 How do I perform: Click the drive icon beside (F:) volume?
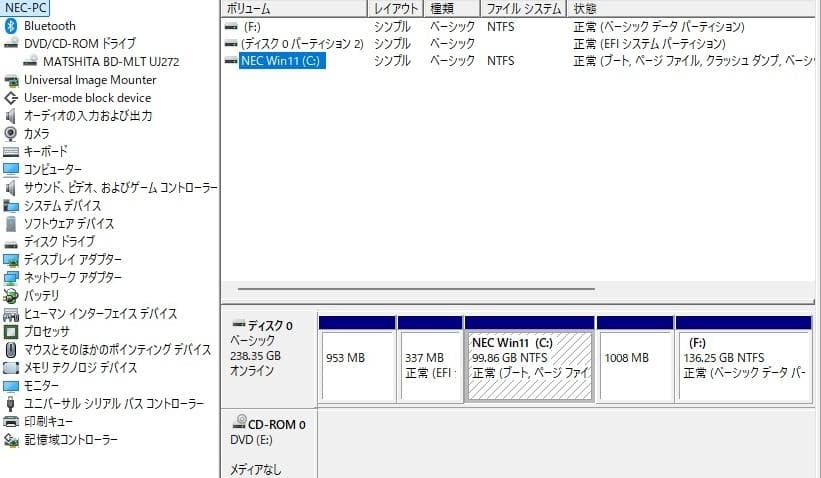pyautogui.click(x=231, y=27)
